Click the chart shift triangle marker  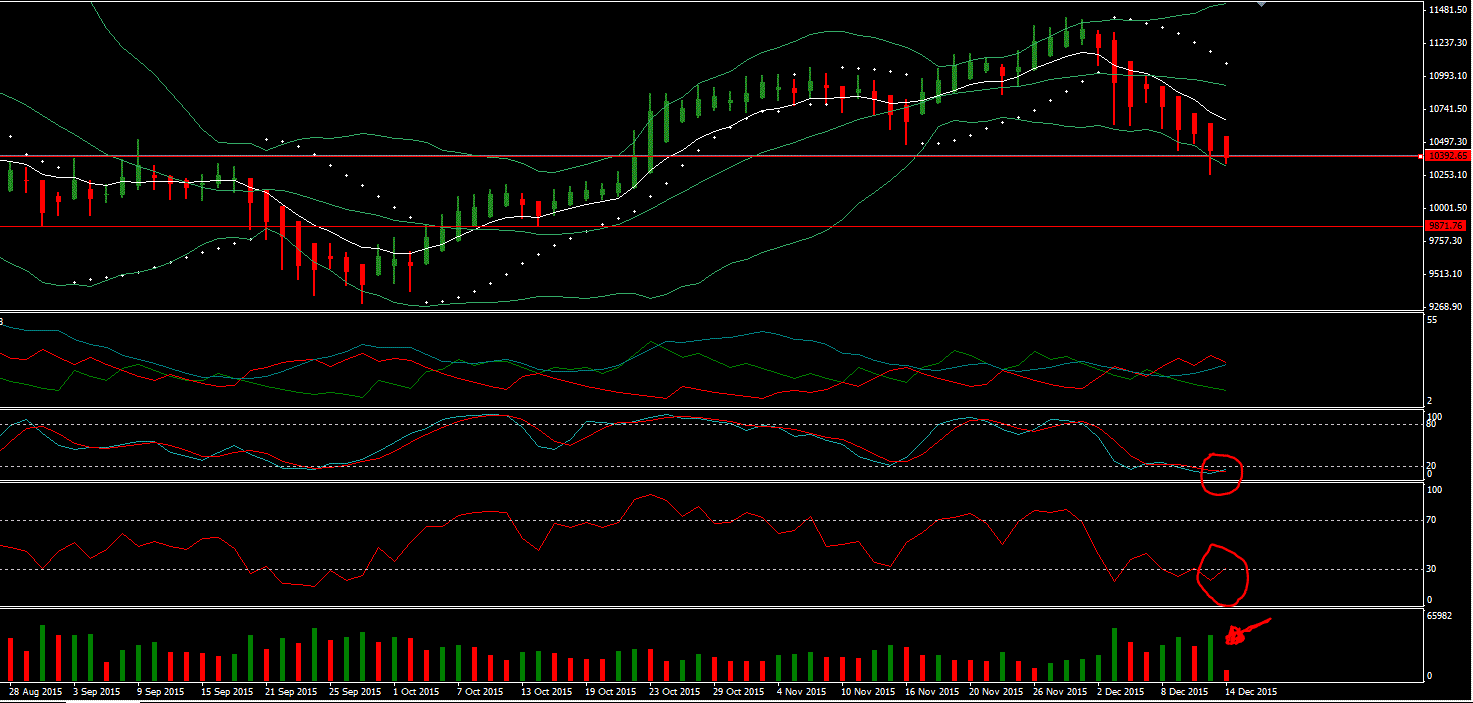tap(1261, 5)
